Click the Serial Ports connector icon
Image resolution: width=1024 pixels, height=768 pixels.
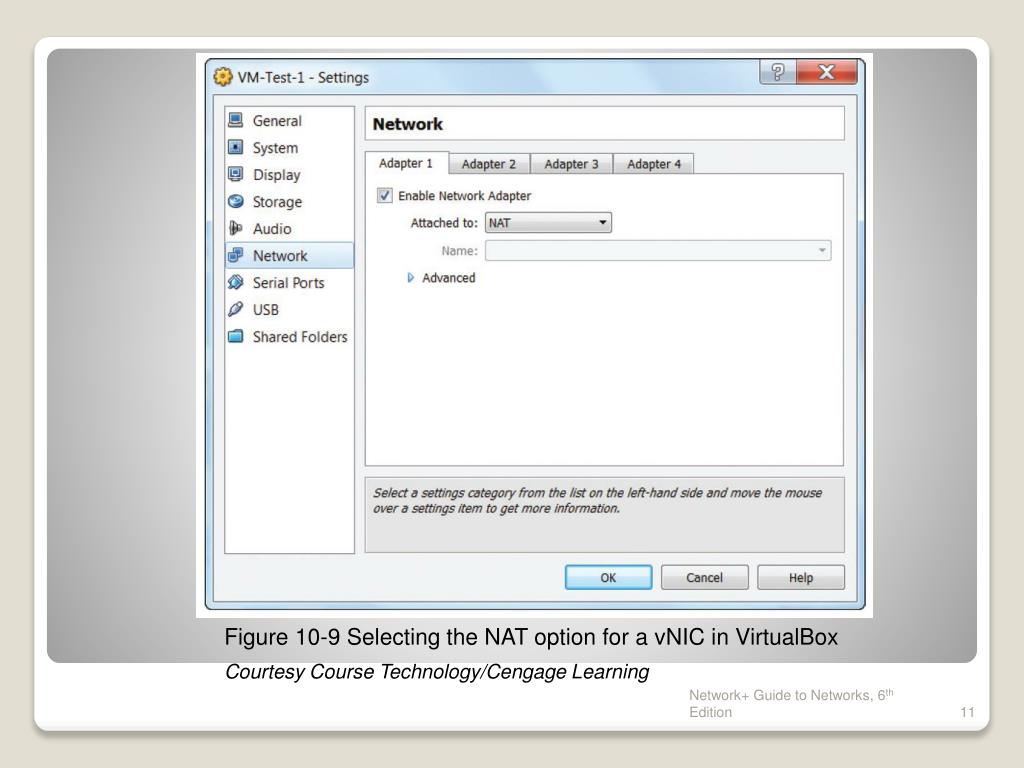[x=235, y=282]
